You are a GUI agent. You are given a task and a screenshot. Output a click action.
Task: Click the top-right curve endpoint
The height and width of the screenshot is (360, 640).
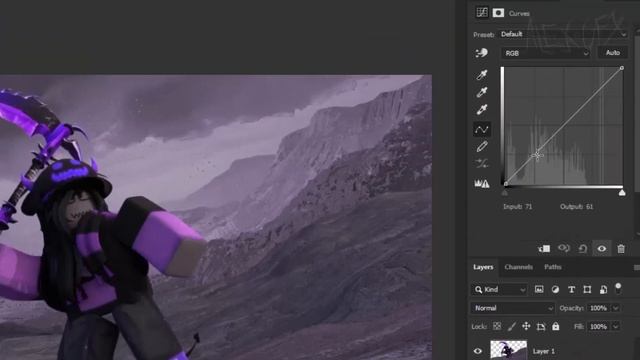click(622, 68)
